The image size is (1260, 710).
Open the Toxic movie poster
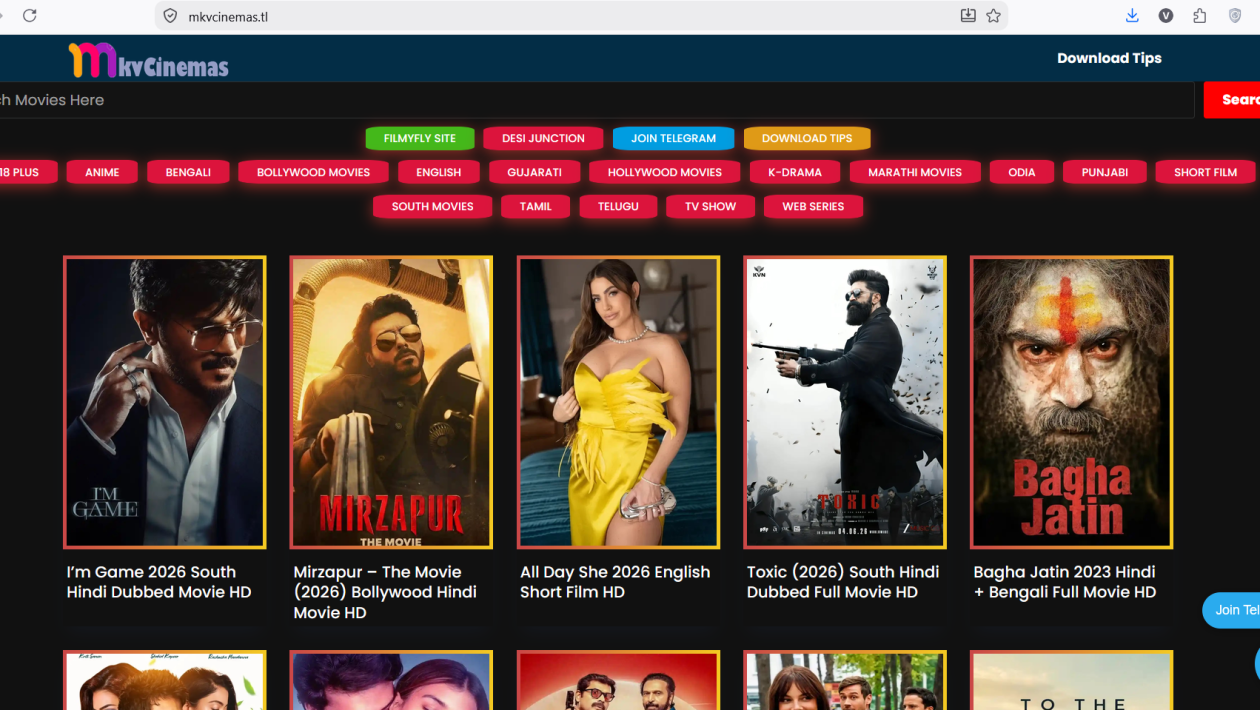tap(845, 402)
